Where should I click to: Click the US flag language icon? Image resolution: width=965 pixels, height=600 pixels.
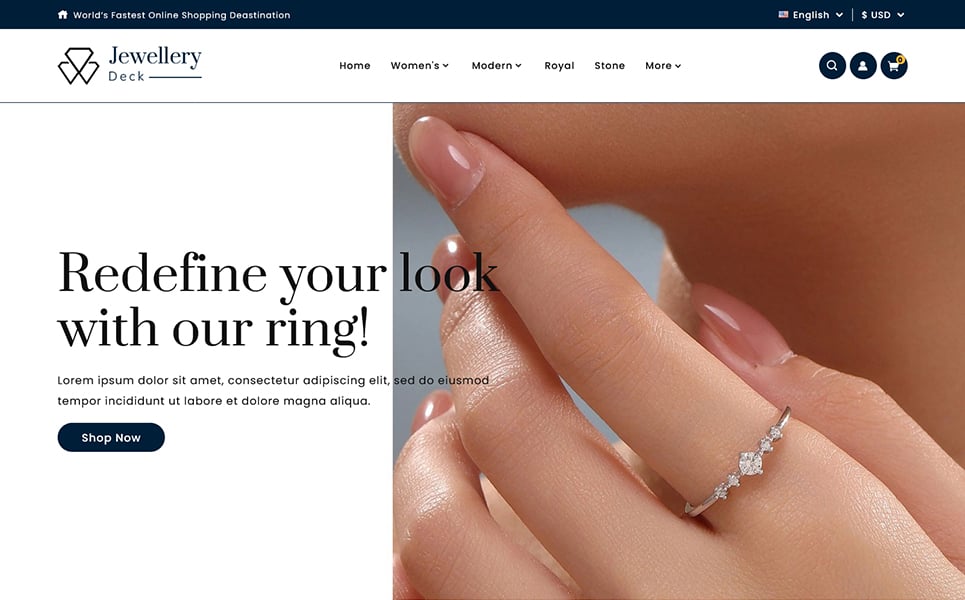point(783,15)
